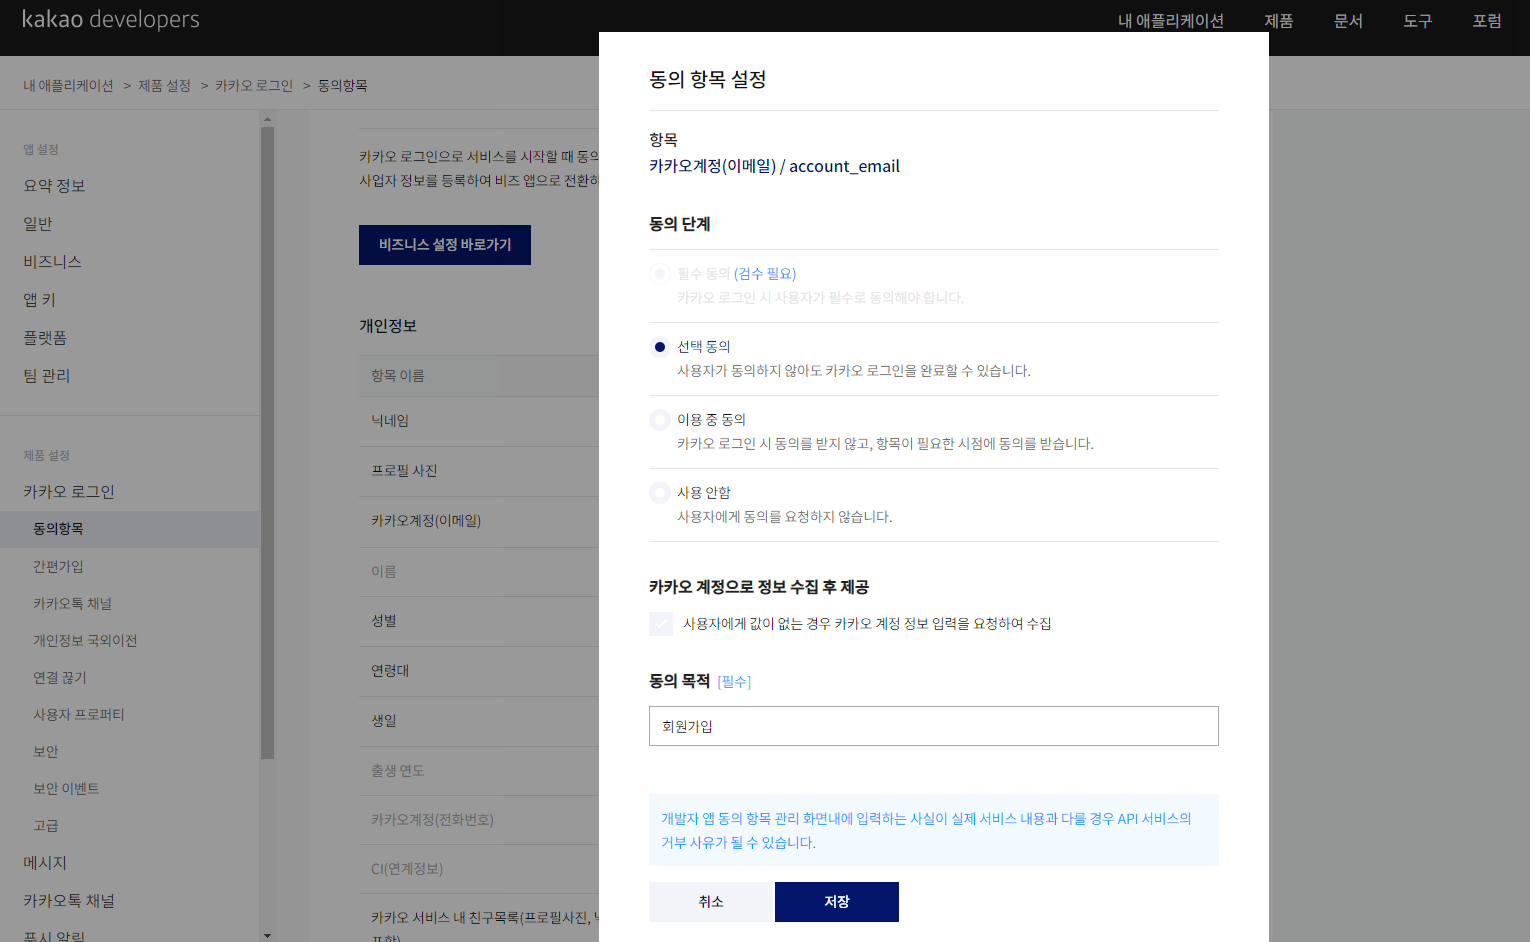Click the account_email item text in dialog
The width and height of the screenshot is (1530, 942).
pyautogui.click(x=774, y=166)
